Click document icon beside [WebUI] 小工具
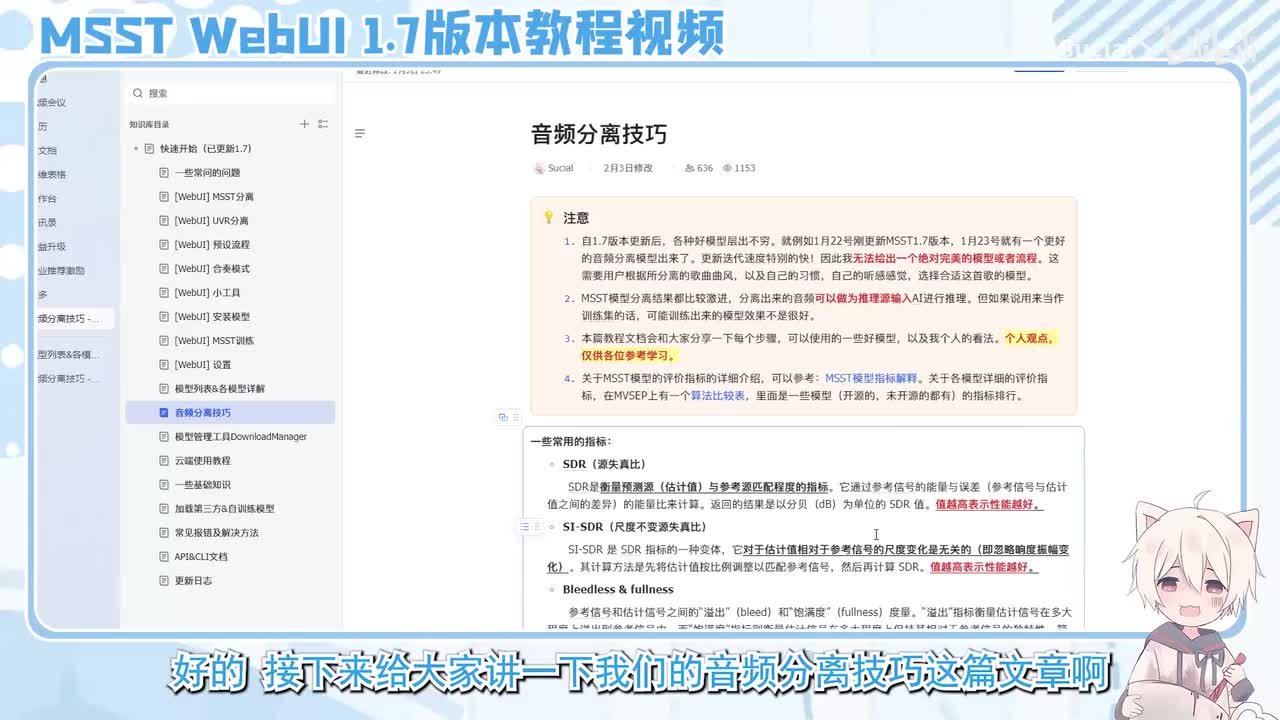This screenshot has height=720, width=1280. [164, 292]
